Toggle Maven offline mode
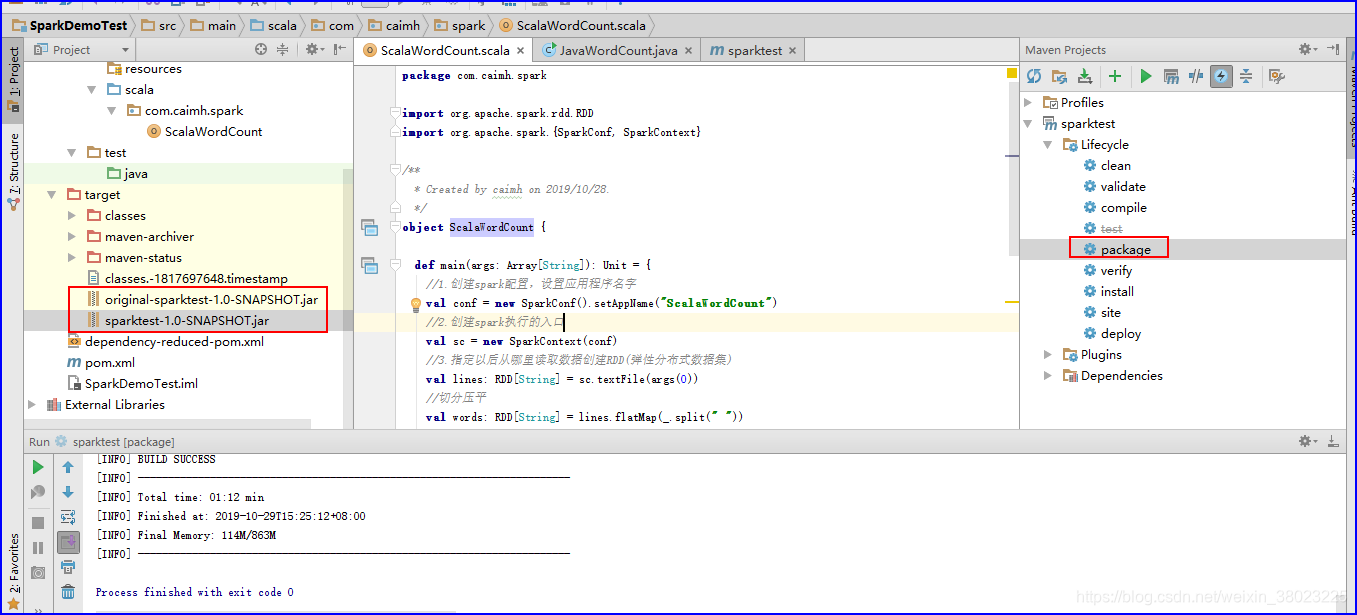 1221,76
